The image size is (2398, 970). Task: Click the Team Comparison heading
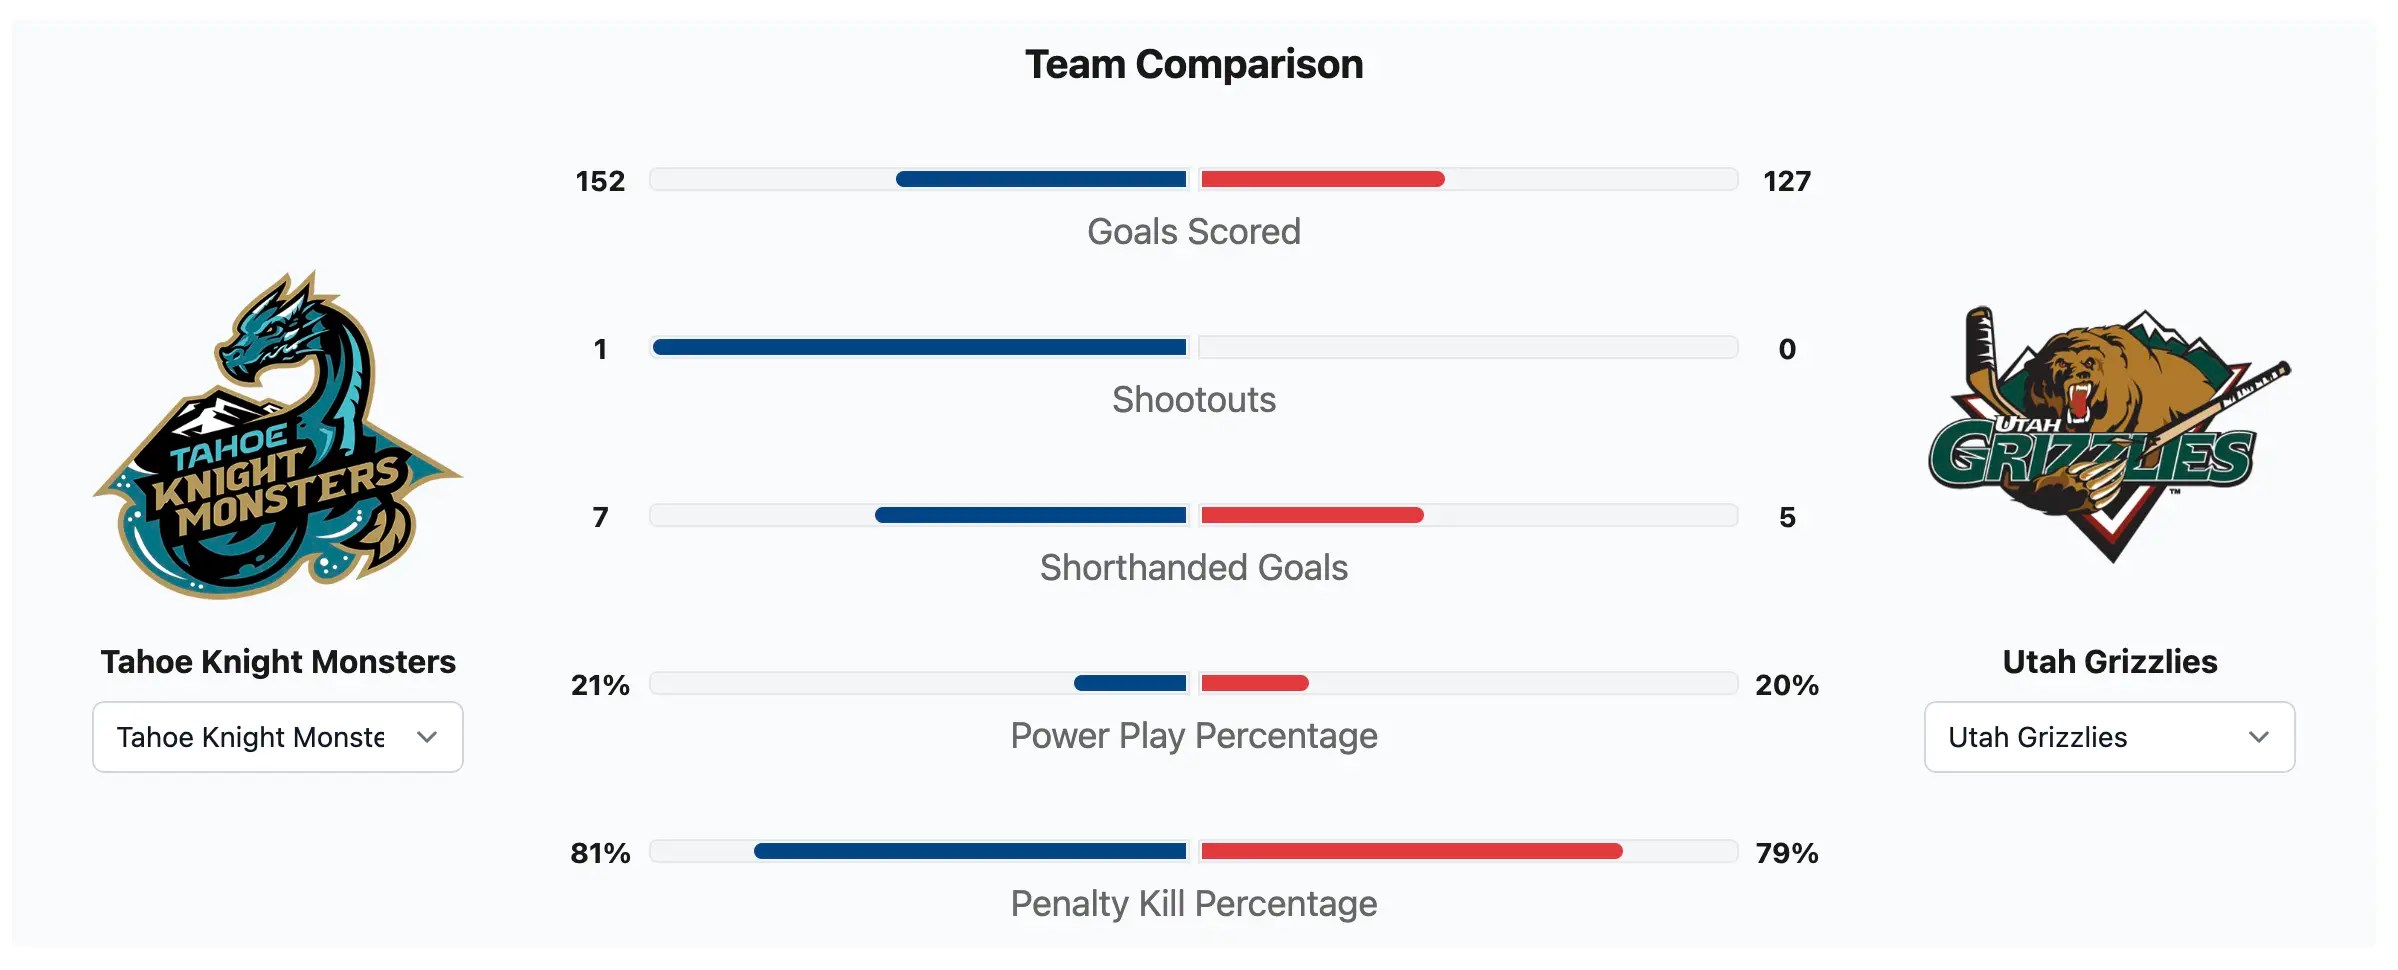coord(1194,65)
